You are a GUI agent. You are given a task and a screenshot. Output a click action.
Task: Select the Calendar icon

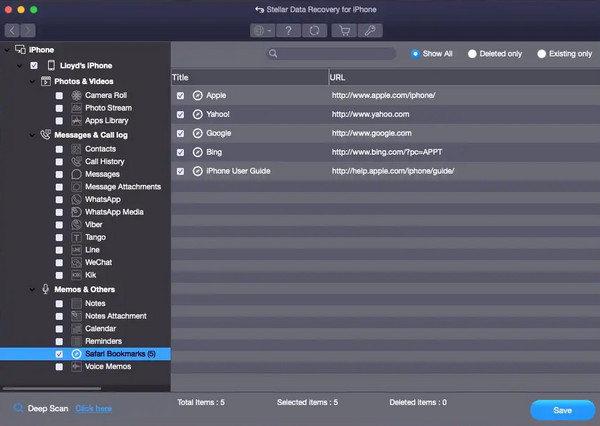click(77, 329)
